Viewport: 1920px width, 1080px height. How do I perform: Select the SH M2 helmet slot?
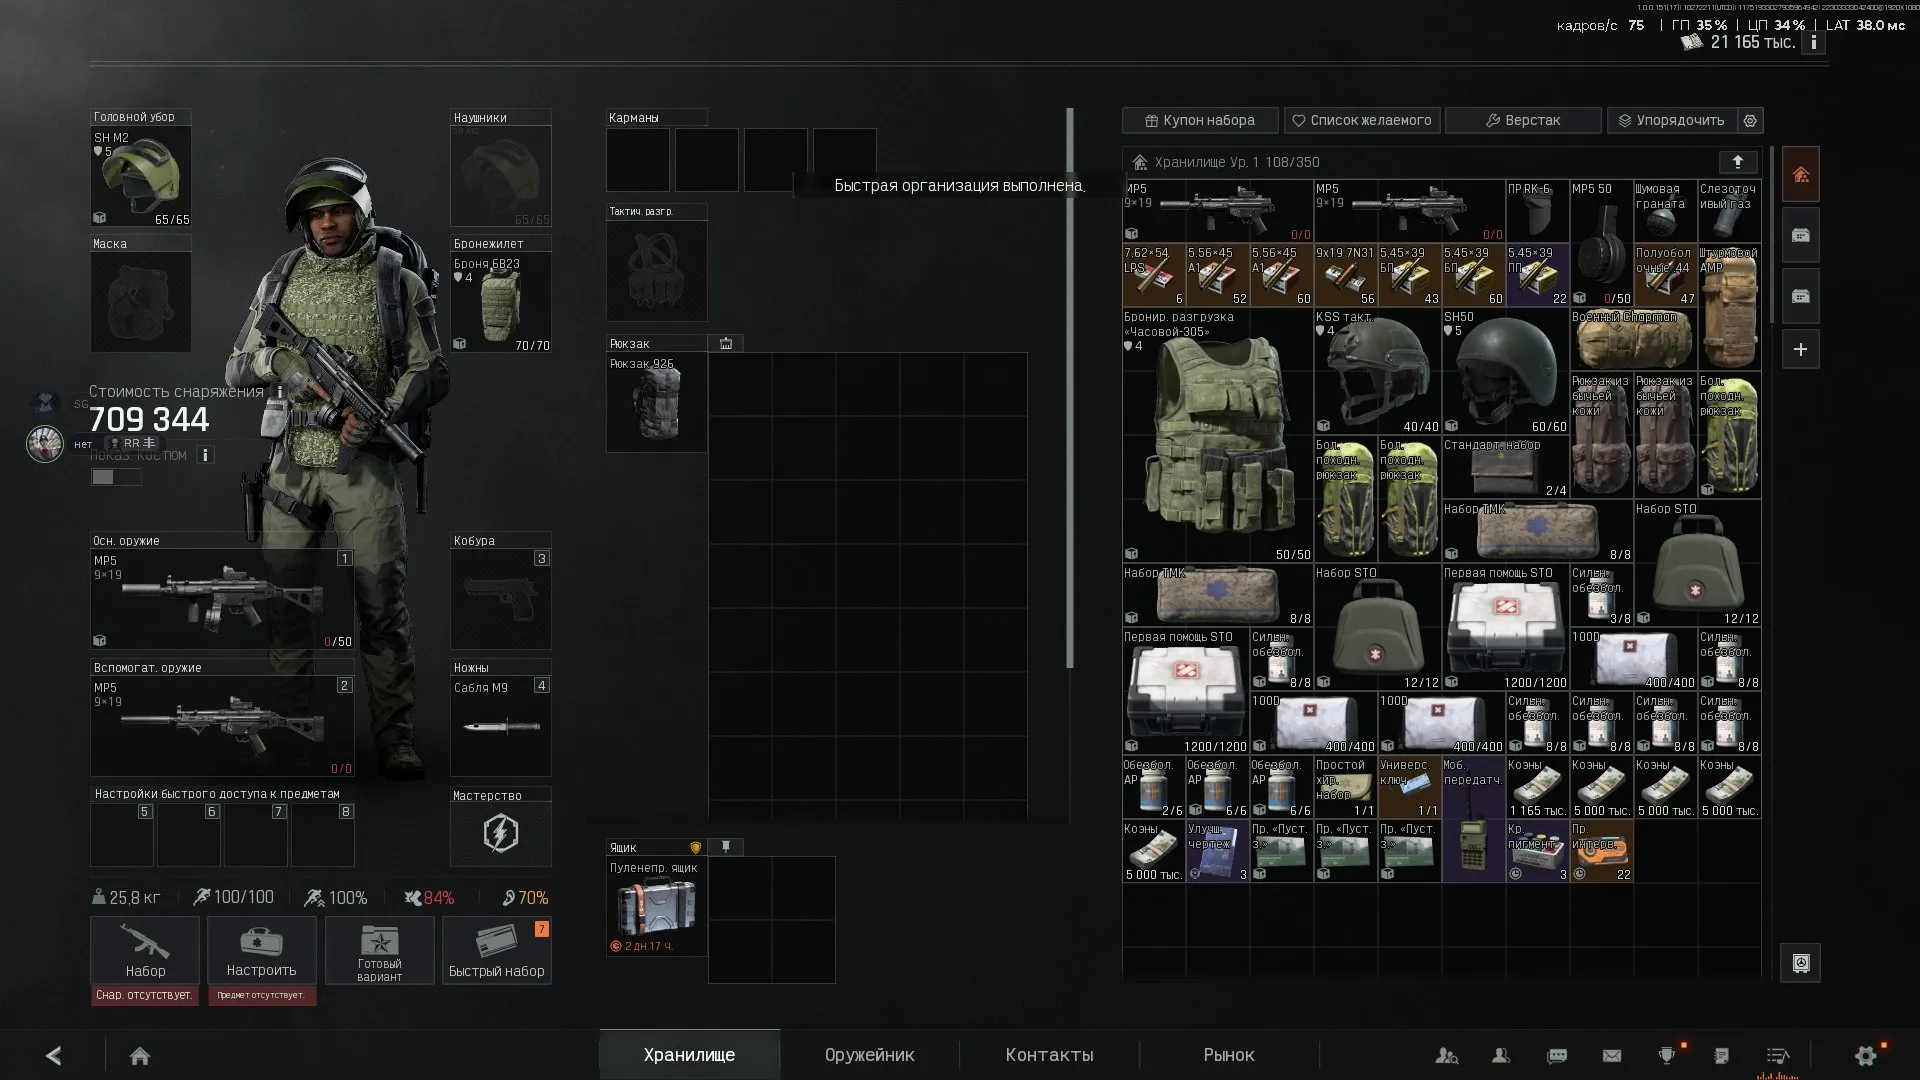[x=141, y=177]
